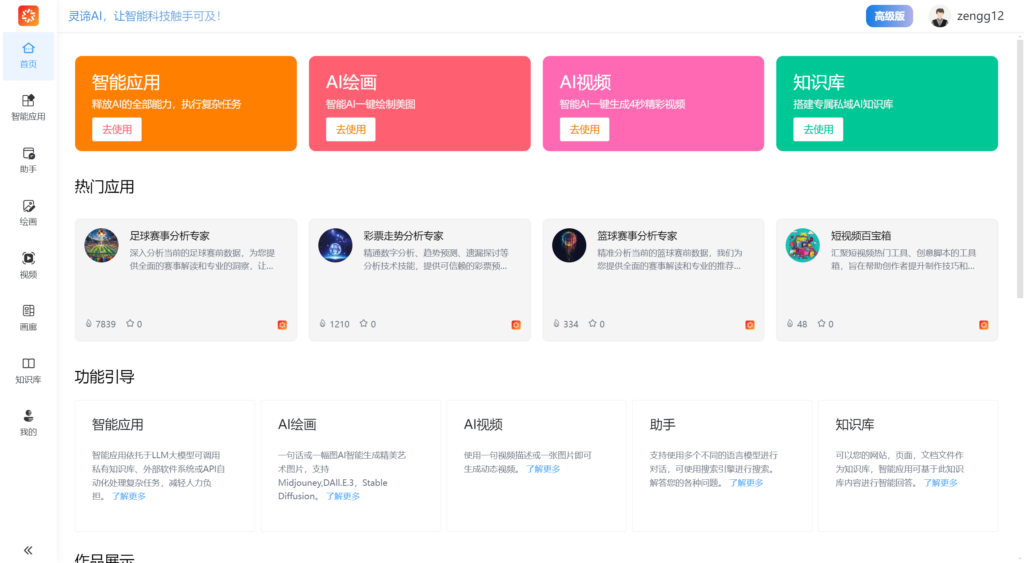
Task: Click the 灵谛AI slogan text in header
Action: (x=145, y=16)
